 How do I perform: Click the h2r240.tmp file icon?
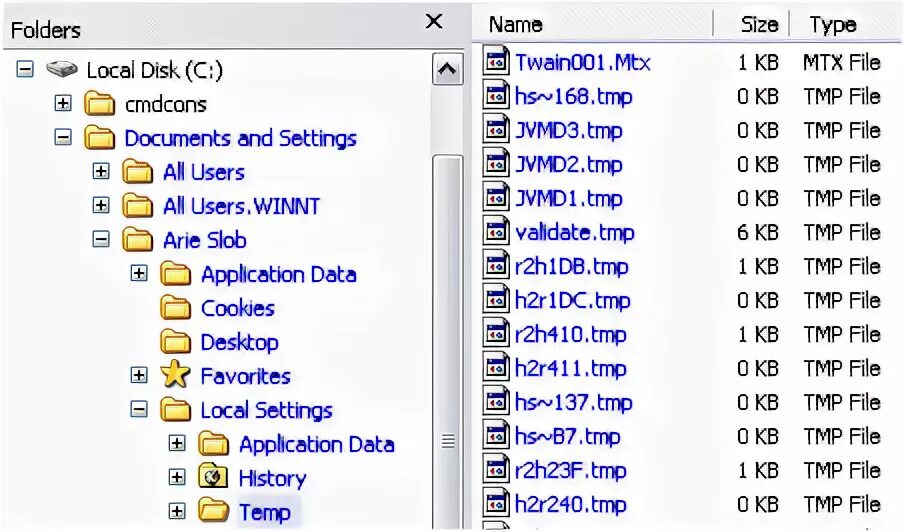pyautogui.click(x=496, y=504)
